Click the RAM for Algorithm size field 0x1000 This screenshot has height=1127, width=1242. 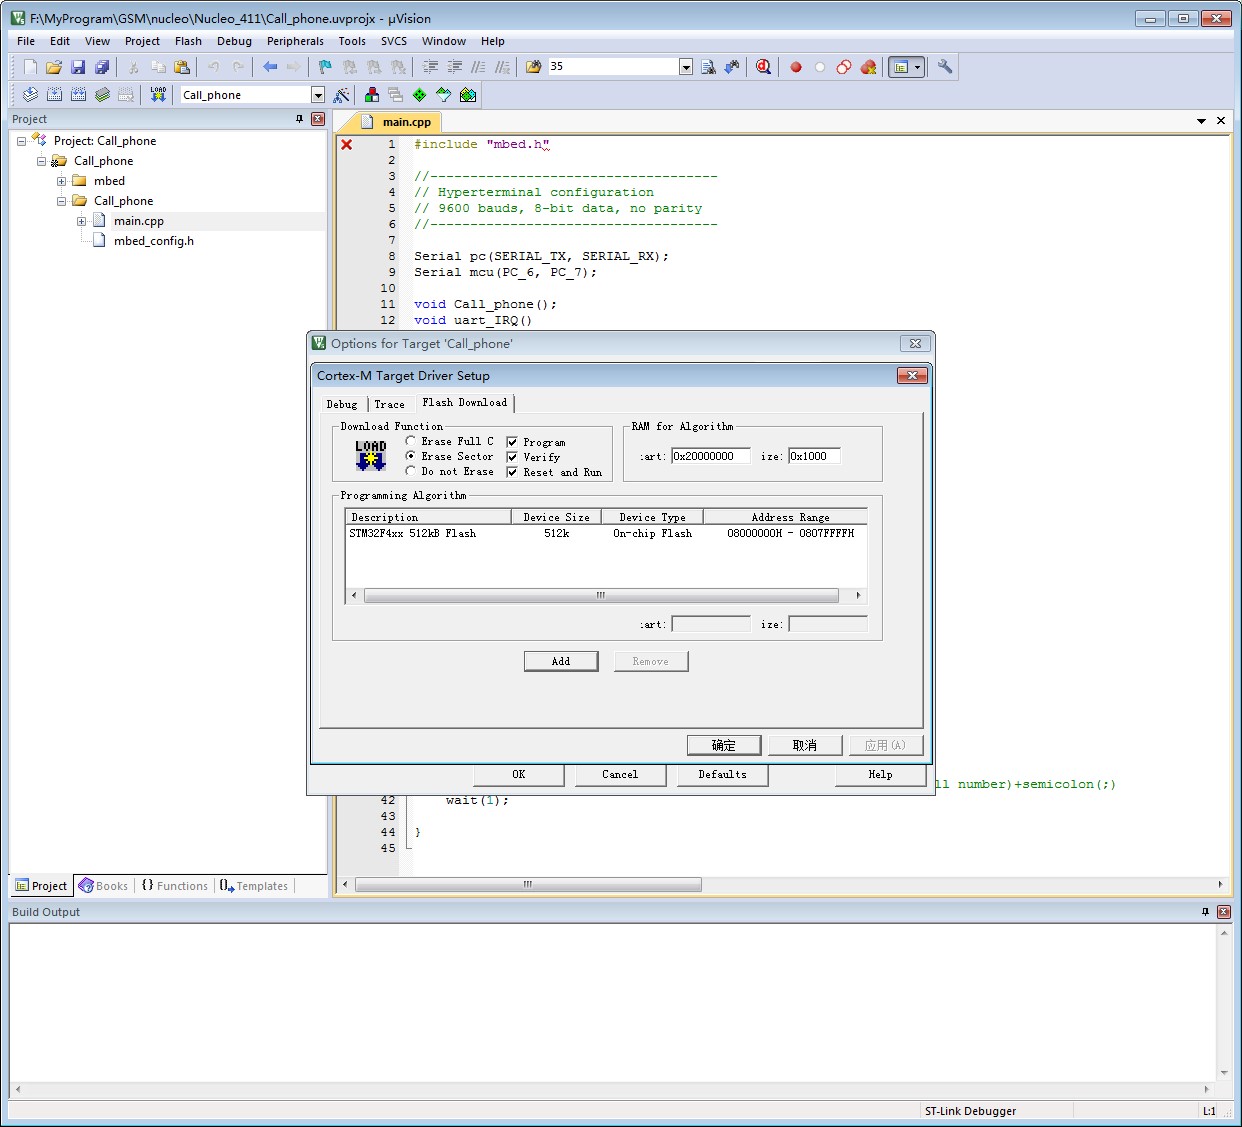pos(814,456)
